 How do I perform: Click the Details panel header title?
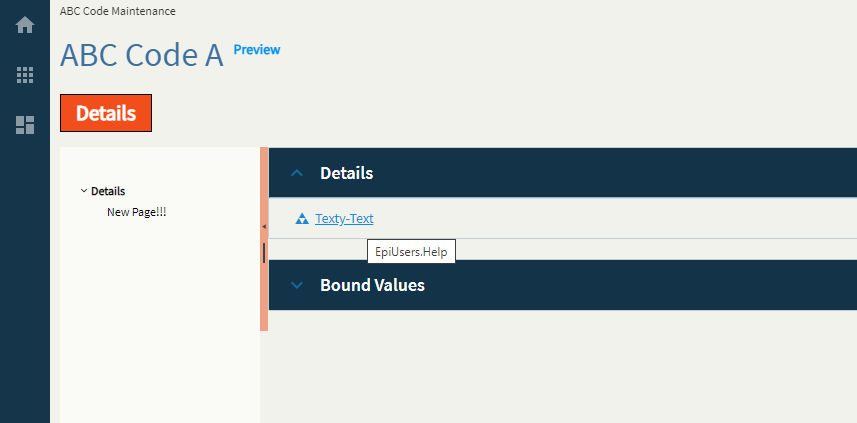click(347, 173)
